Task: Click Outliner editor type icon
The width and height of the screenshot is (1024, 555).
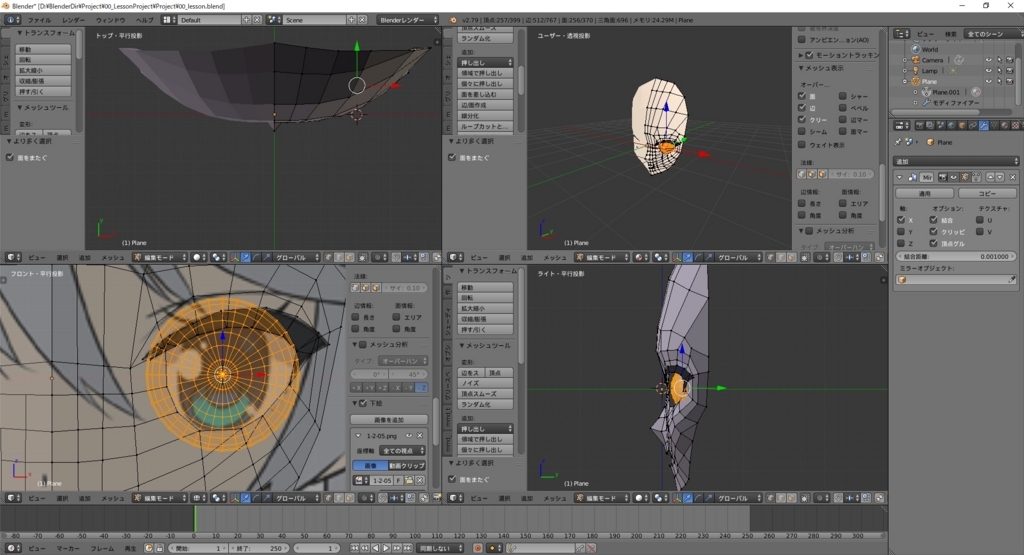Action: pyautogui.click(x=902, y=33)
